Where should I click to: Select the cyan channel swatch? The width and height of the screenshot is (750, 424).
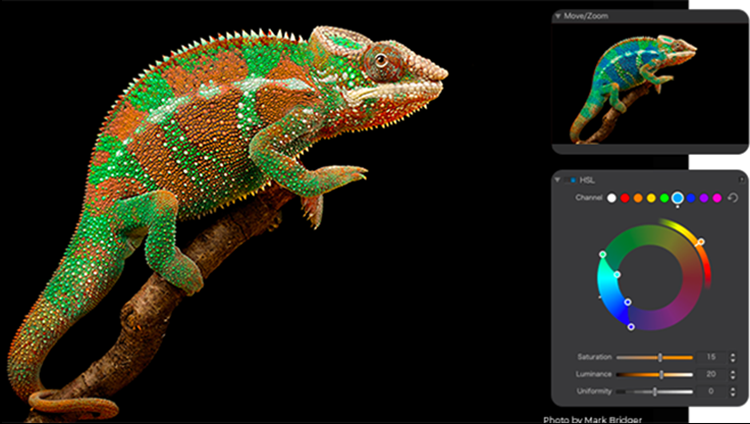[x=678, y=199]
